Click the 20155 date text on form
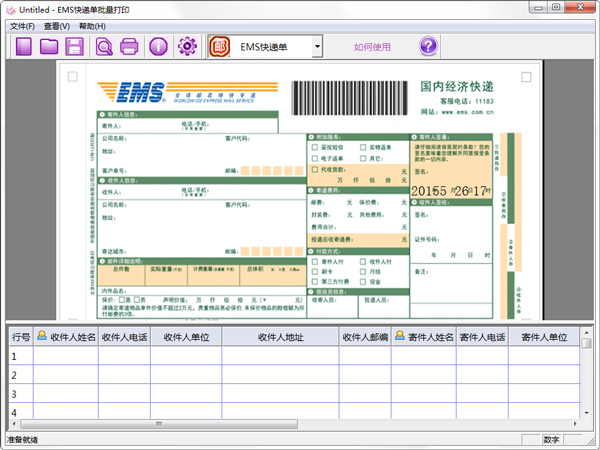The height and width of the screenshot is (450, 600). pos(429,191)
